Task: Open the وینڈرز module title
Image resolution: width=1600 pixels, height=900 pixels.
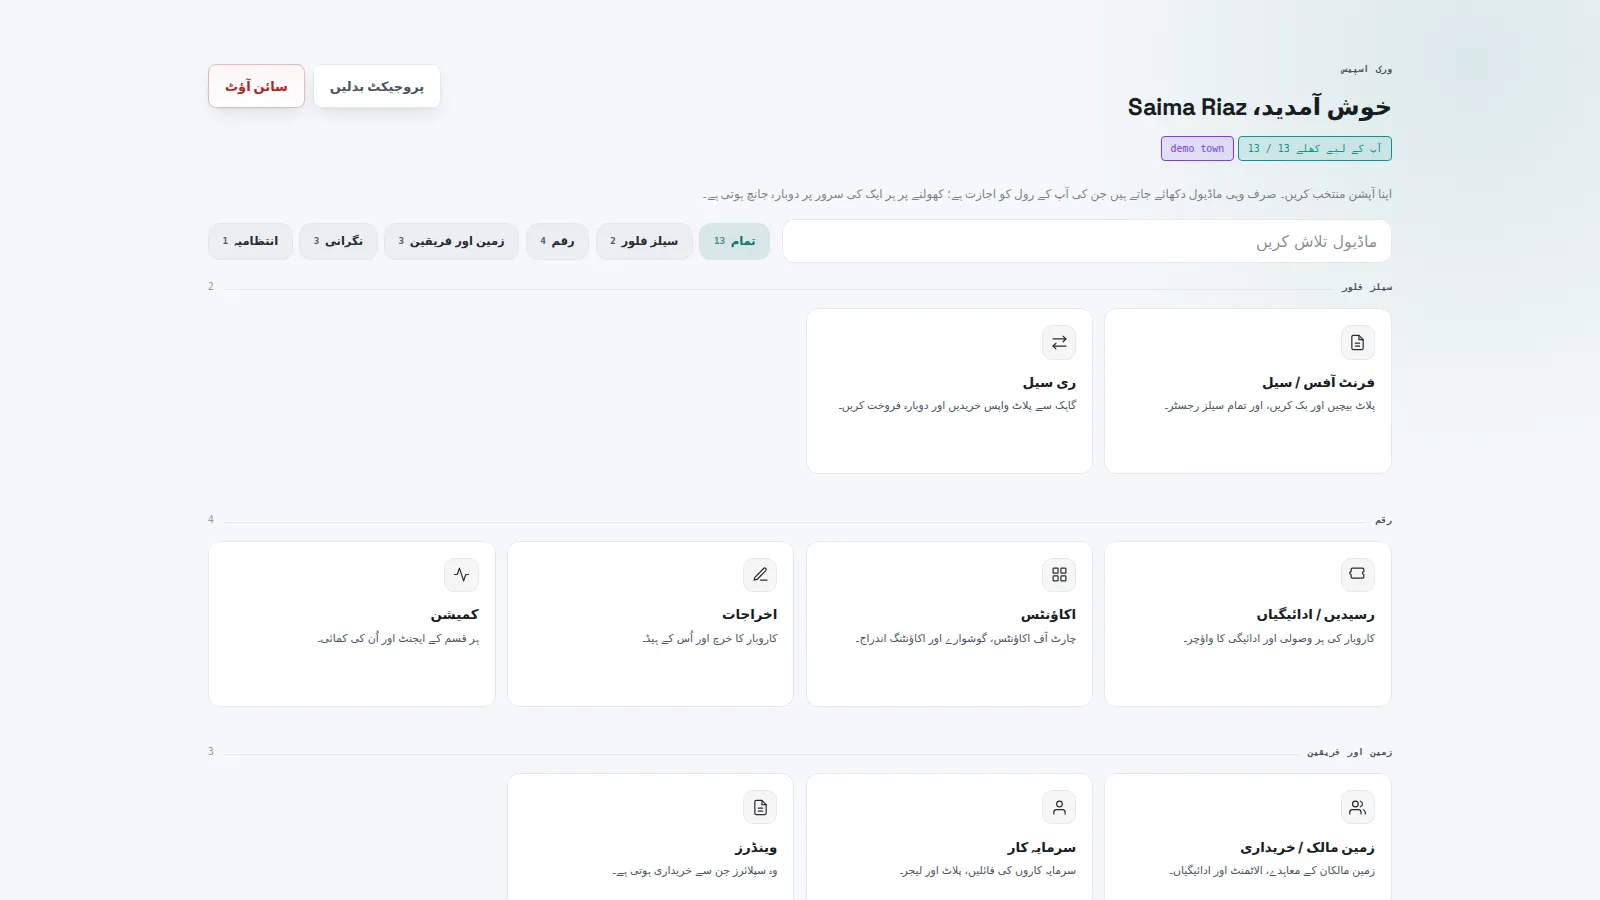Action: pyautogui.click(x=756, y=847)
